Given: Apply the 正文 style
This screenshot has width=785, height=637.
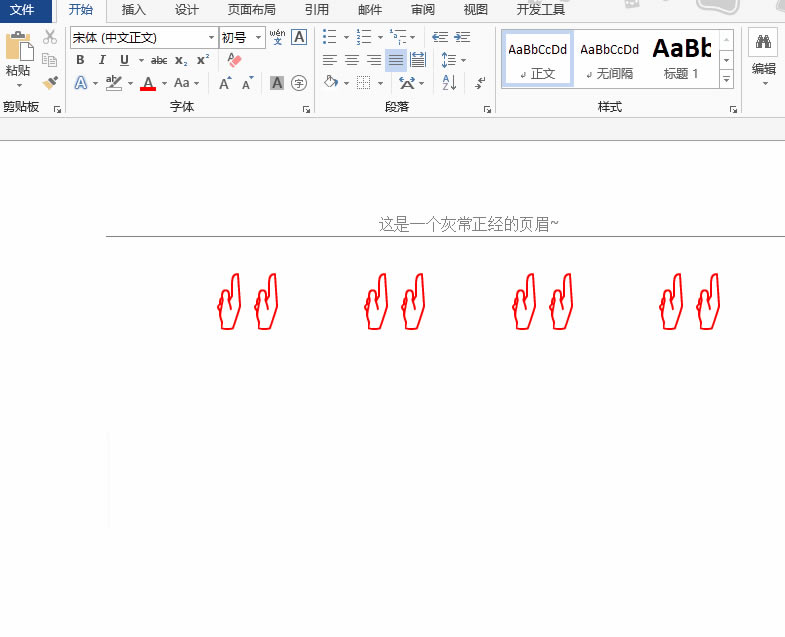Looking at the screenshot, I should point(538,60).
